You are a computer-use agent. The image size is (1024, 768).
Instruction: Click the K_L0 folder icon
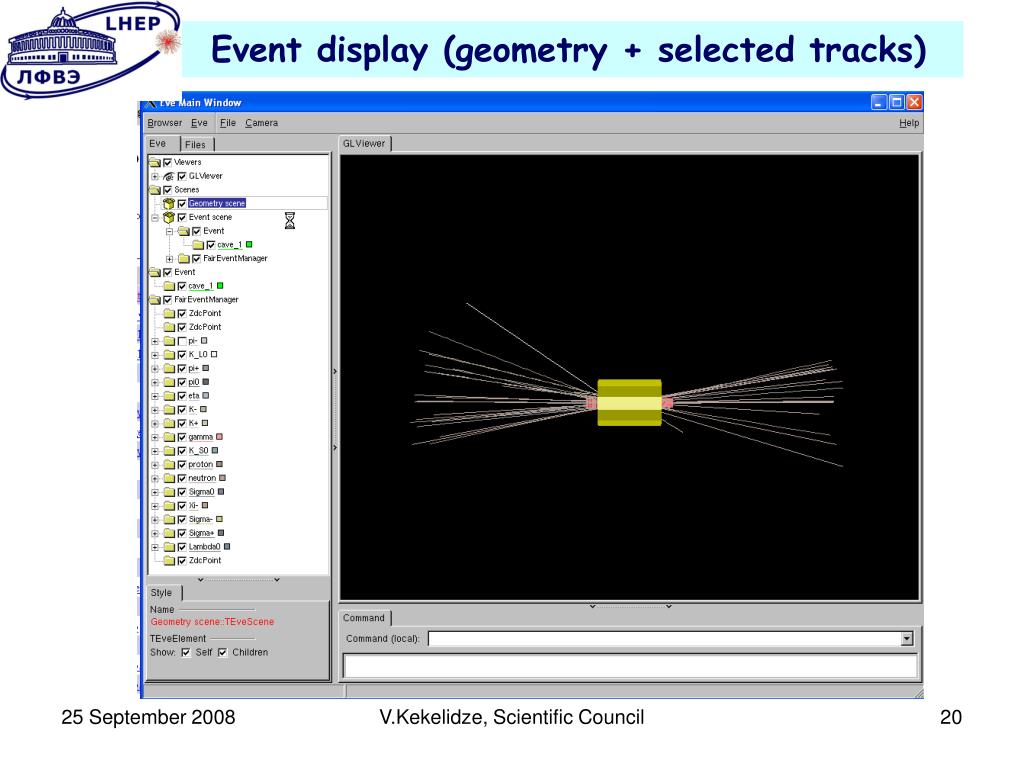point(169,355)
